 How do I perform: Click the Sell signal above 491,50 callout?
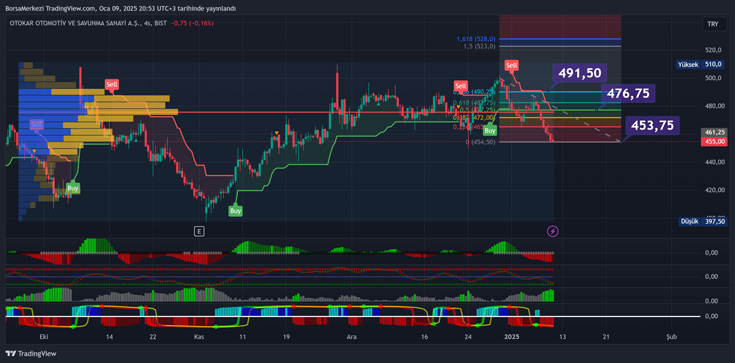point(511,65)
